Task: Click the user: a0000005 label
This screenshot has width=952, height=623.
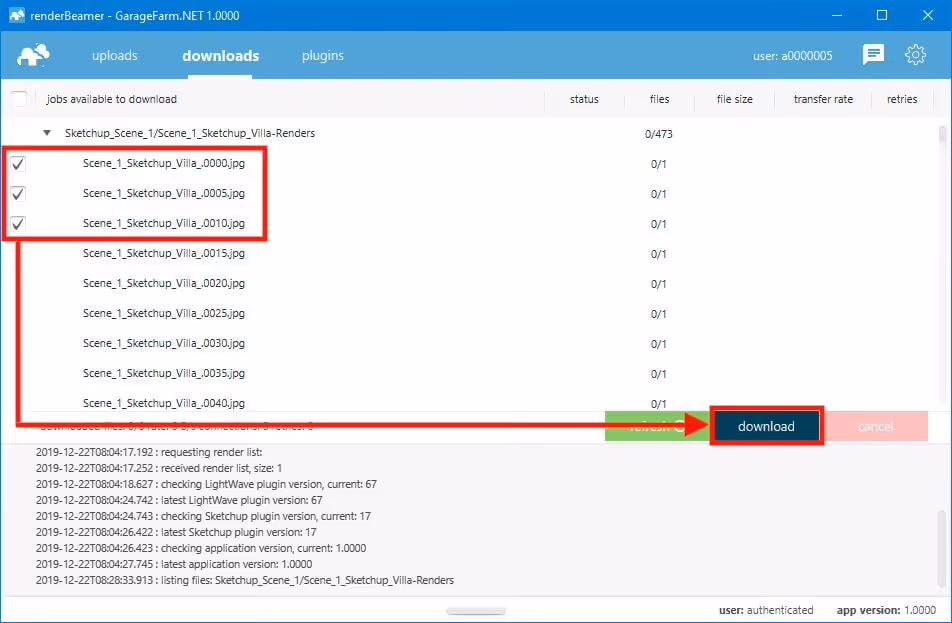Action: [792, 56]
